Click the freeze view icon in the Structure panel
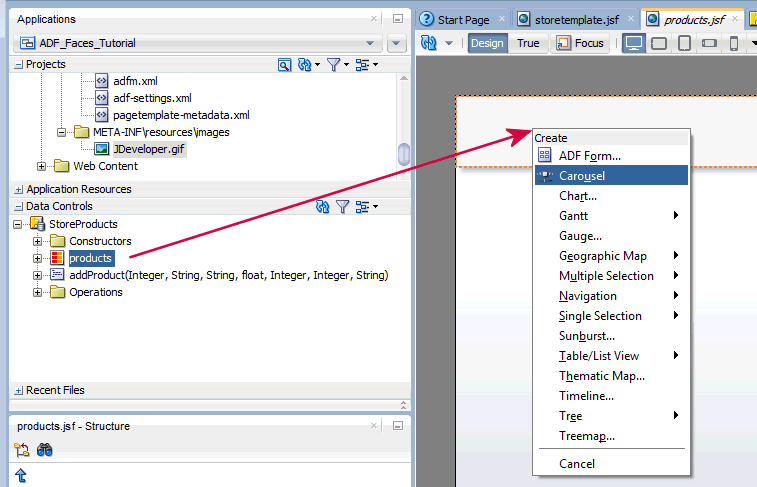The height and width of the screenshot is (487, 757). [21, 450]
